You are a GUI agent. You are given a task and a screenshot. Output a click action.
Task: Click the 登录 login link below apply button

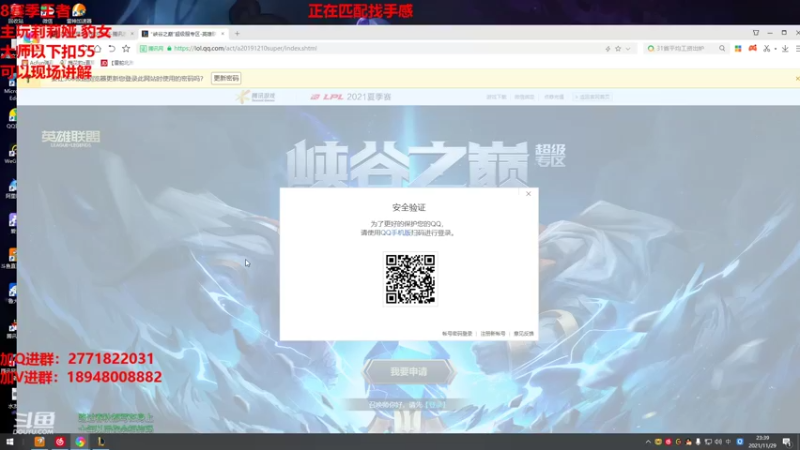coord(436,405)
